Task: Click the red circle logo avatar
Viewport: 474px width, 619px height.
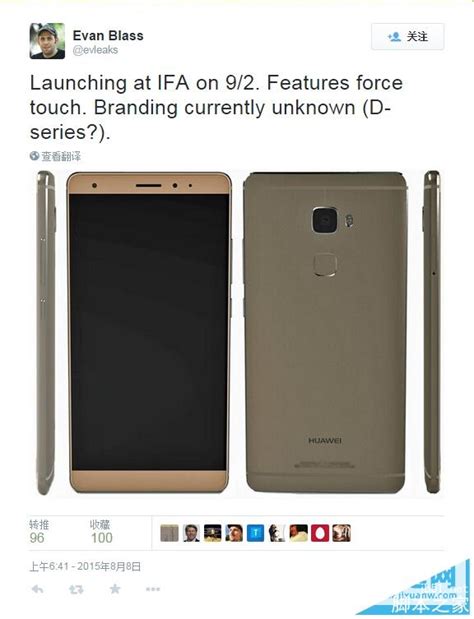Action: coord(320,533)
